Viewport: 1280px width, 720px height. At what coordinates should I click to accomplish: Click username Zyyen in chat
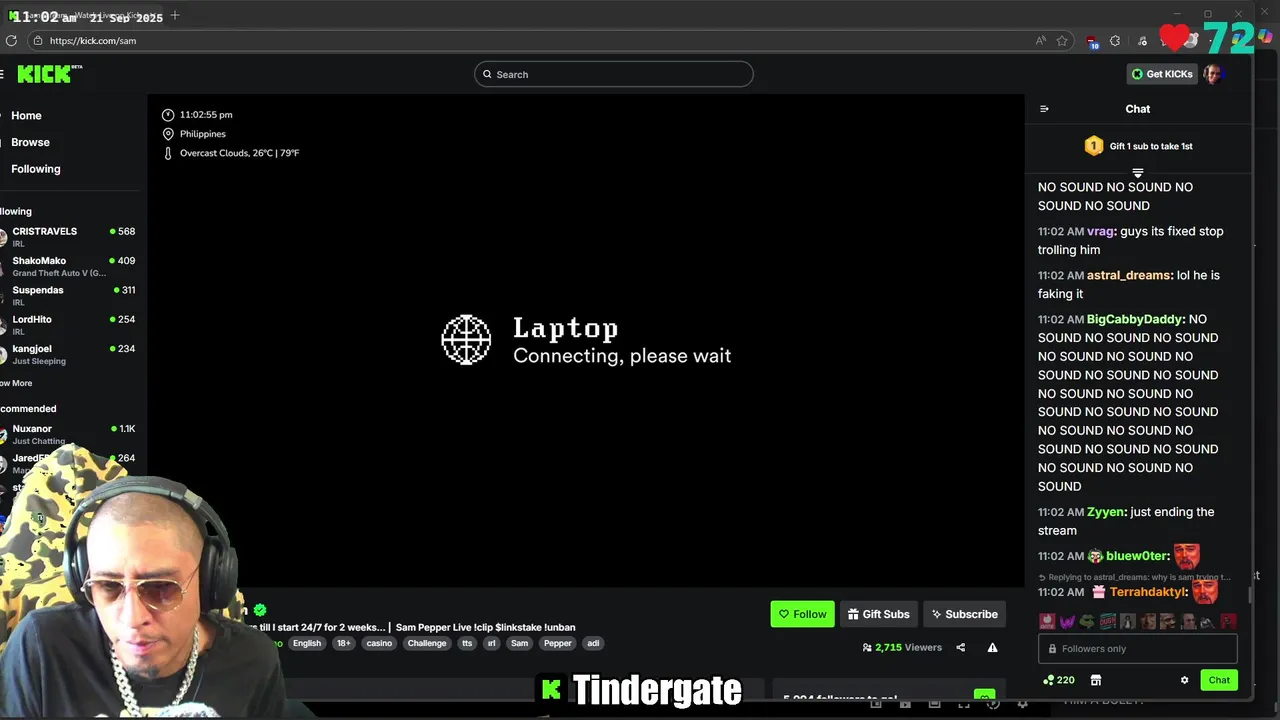1105,512
